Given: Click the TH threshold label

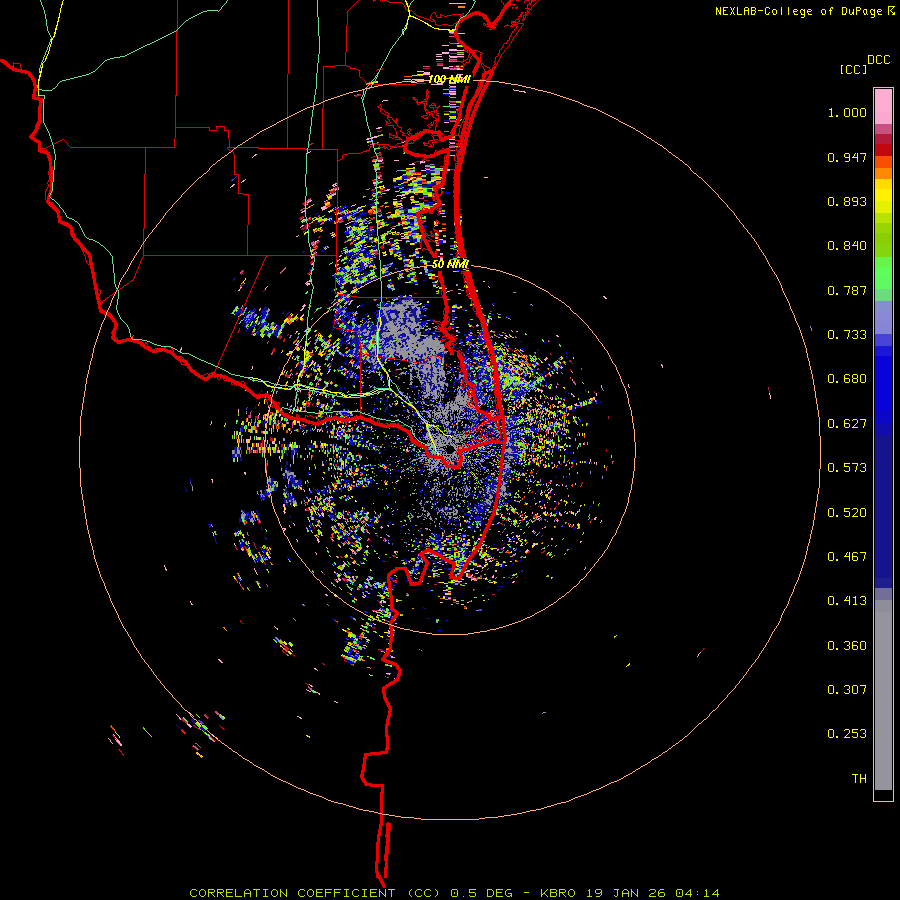Looking at the screenshot, I should (x=859, y=779).
